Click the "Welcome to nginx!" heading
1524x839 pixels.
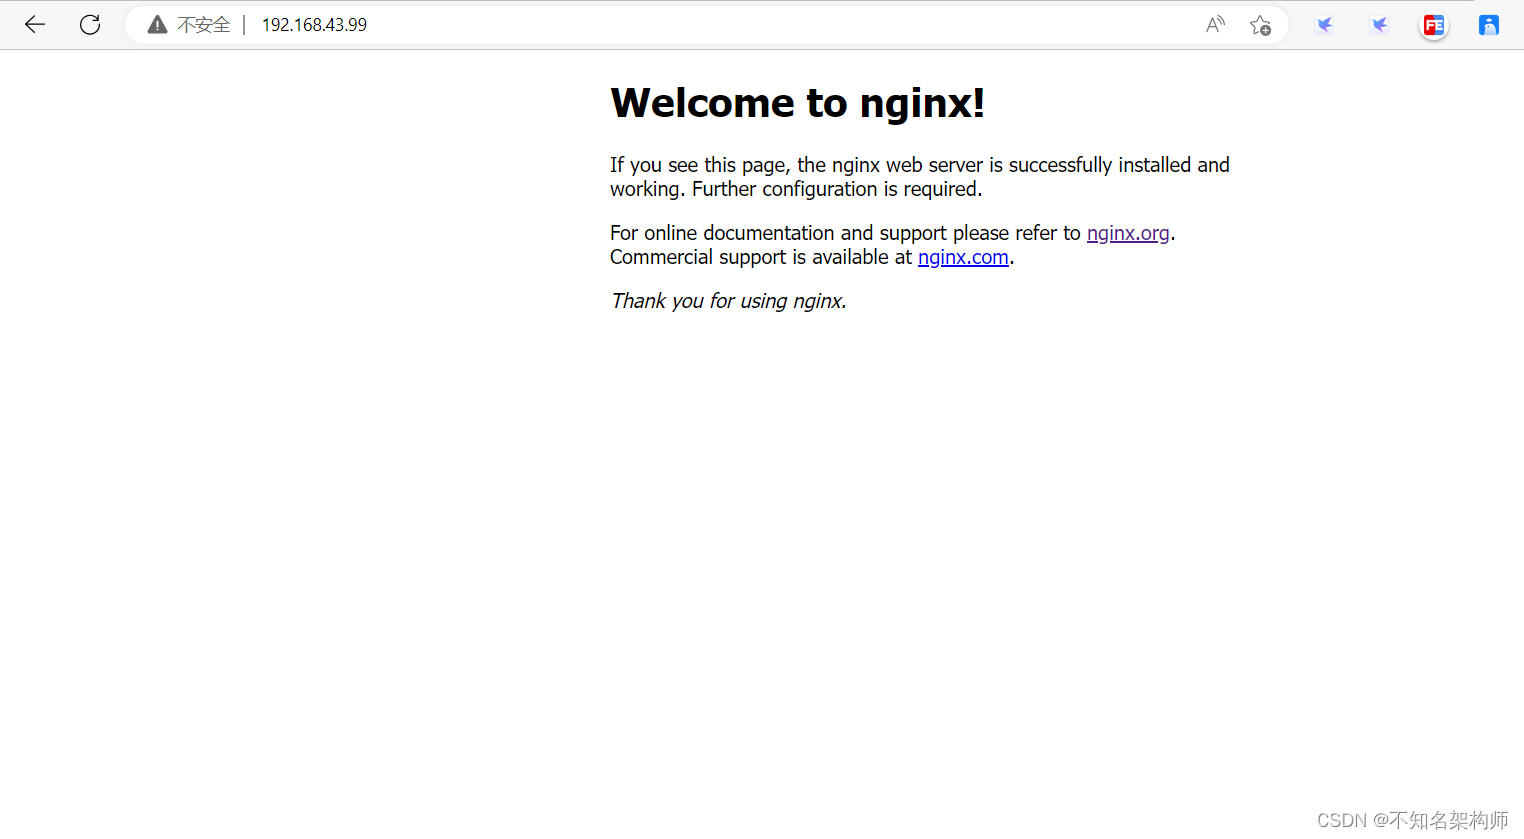pyautogui.click(x=798, y=103)
